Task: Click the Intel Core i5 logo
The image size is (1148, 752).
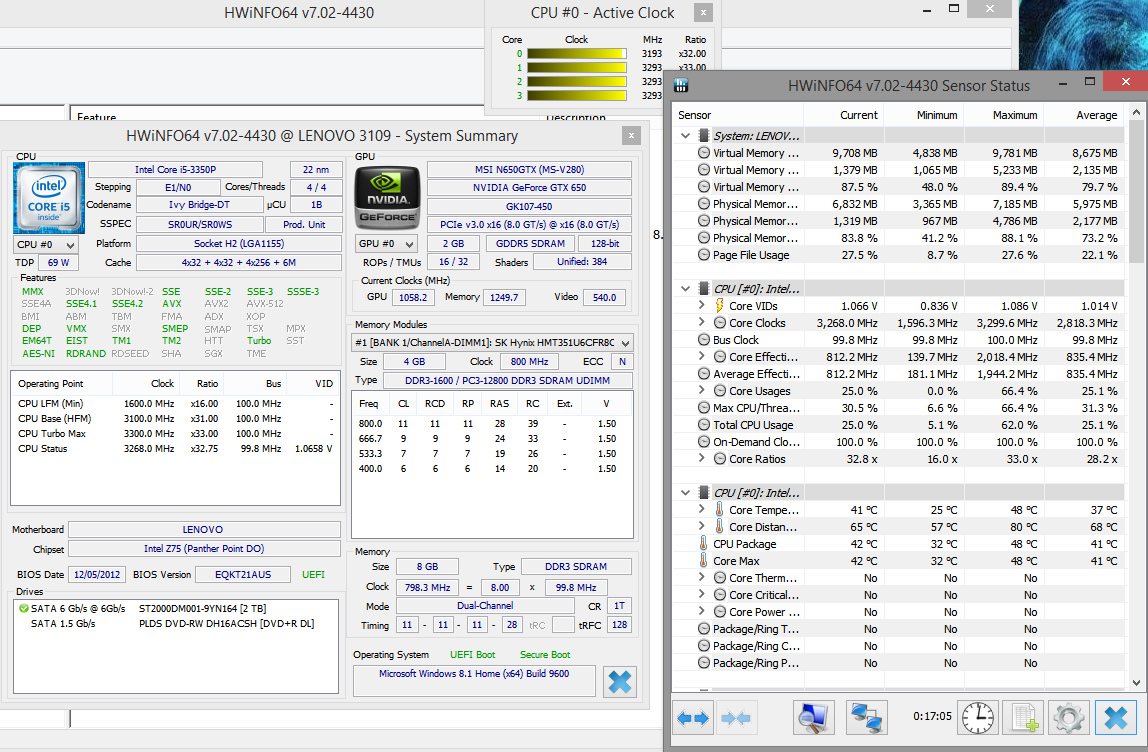Action: 49,198
